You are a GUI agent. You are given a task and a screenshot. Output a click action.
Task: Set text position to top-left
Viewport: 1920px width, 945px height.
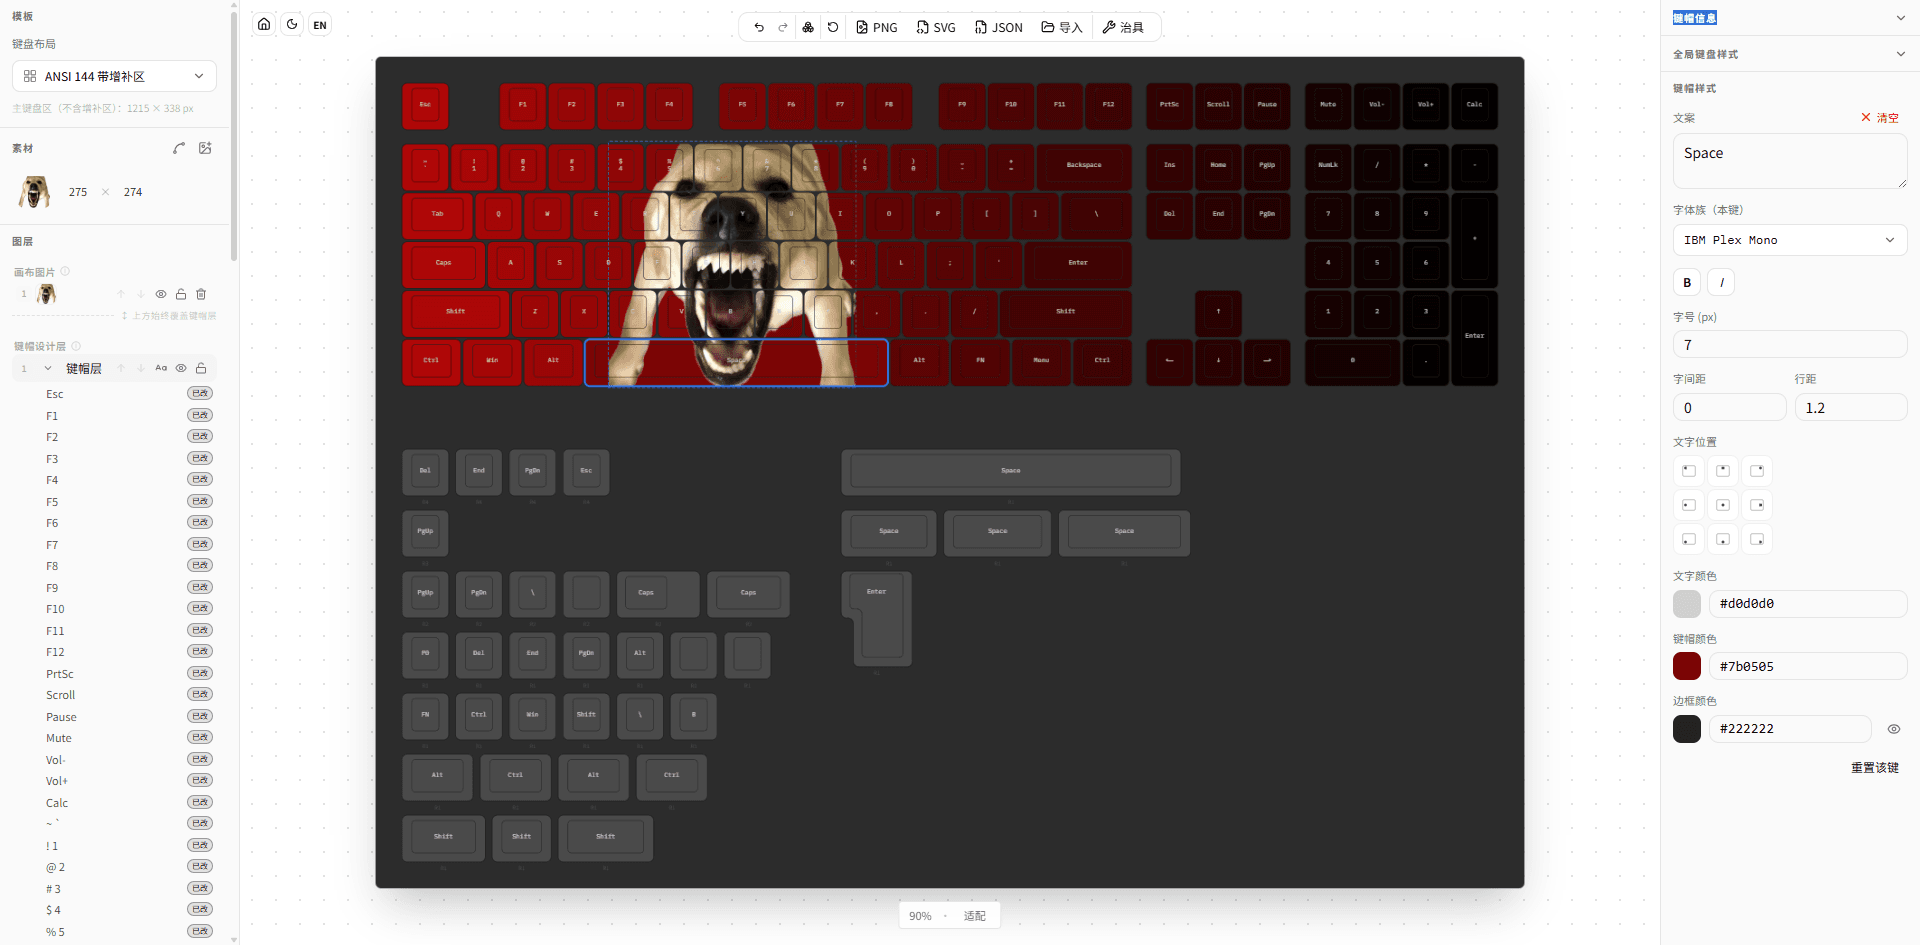click(1689, 470)
